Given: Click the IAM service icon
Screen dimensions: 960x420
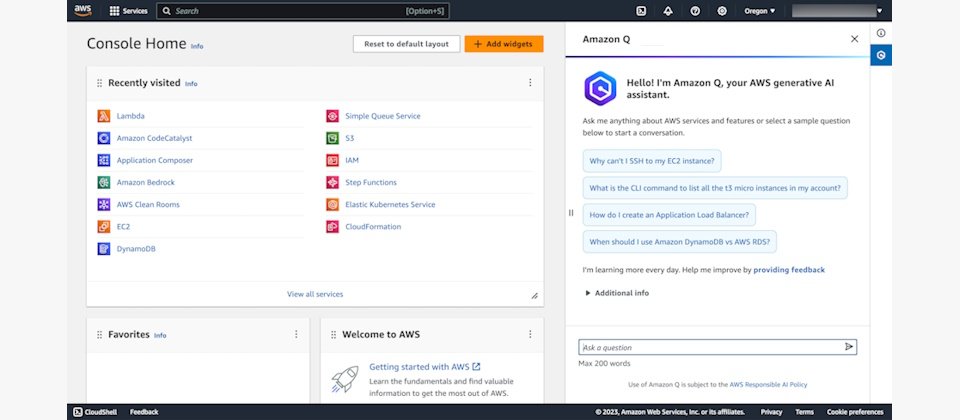Looking at the screenshot, I should [332, 160].
